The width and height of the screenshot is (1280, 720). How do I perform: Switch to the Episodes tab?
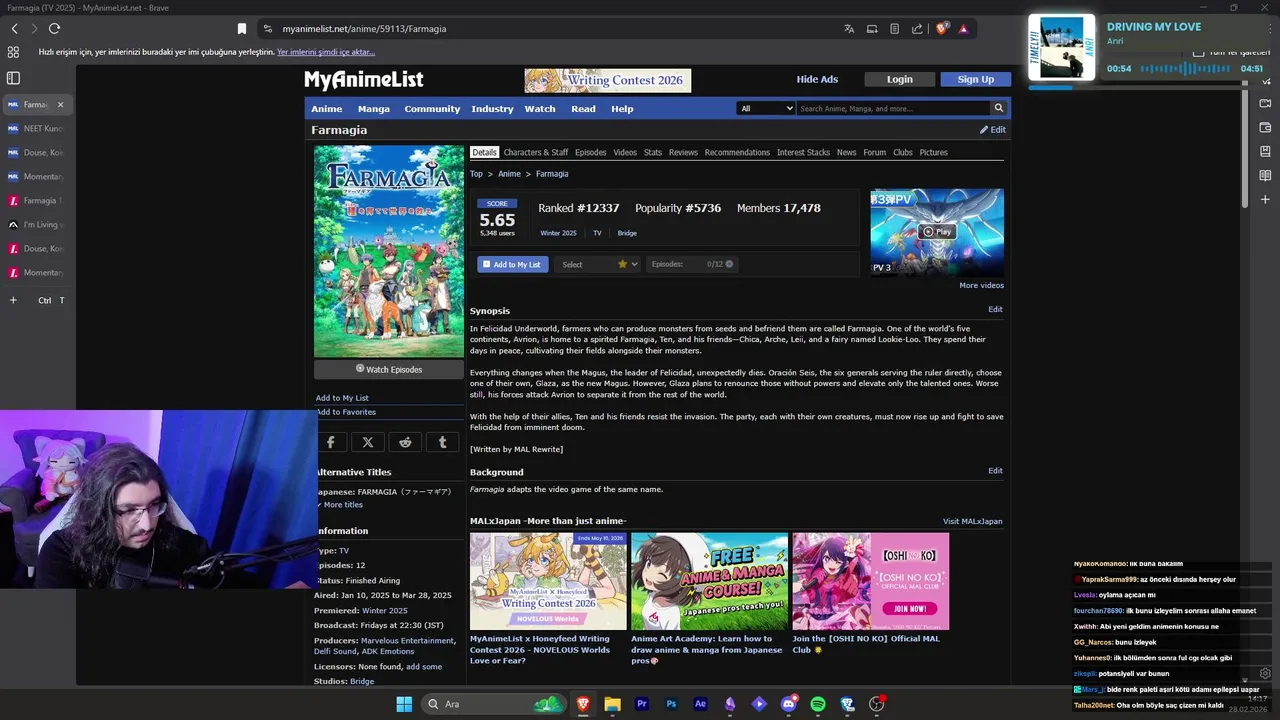pyautogui.click(x=590, y=152)
